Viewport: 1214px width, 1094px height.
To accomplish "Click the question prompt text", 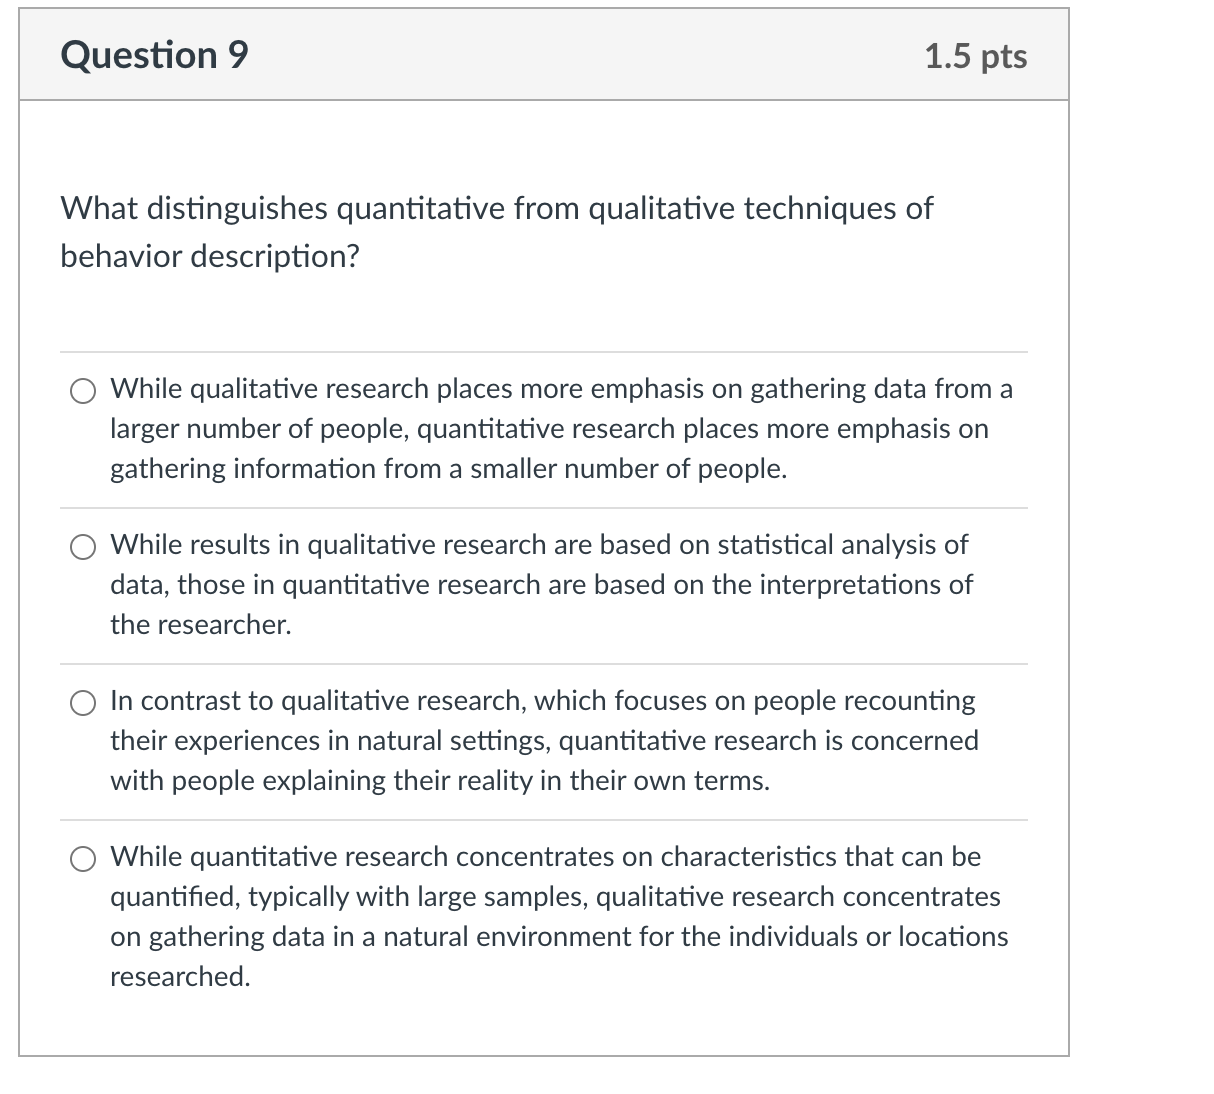I will point(495,230).
